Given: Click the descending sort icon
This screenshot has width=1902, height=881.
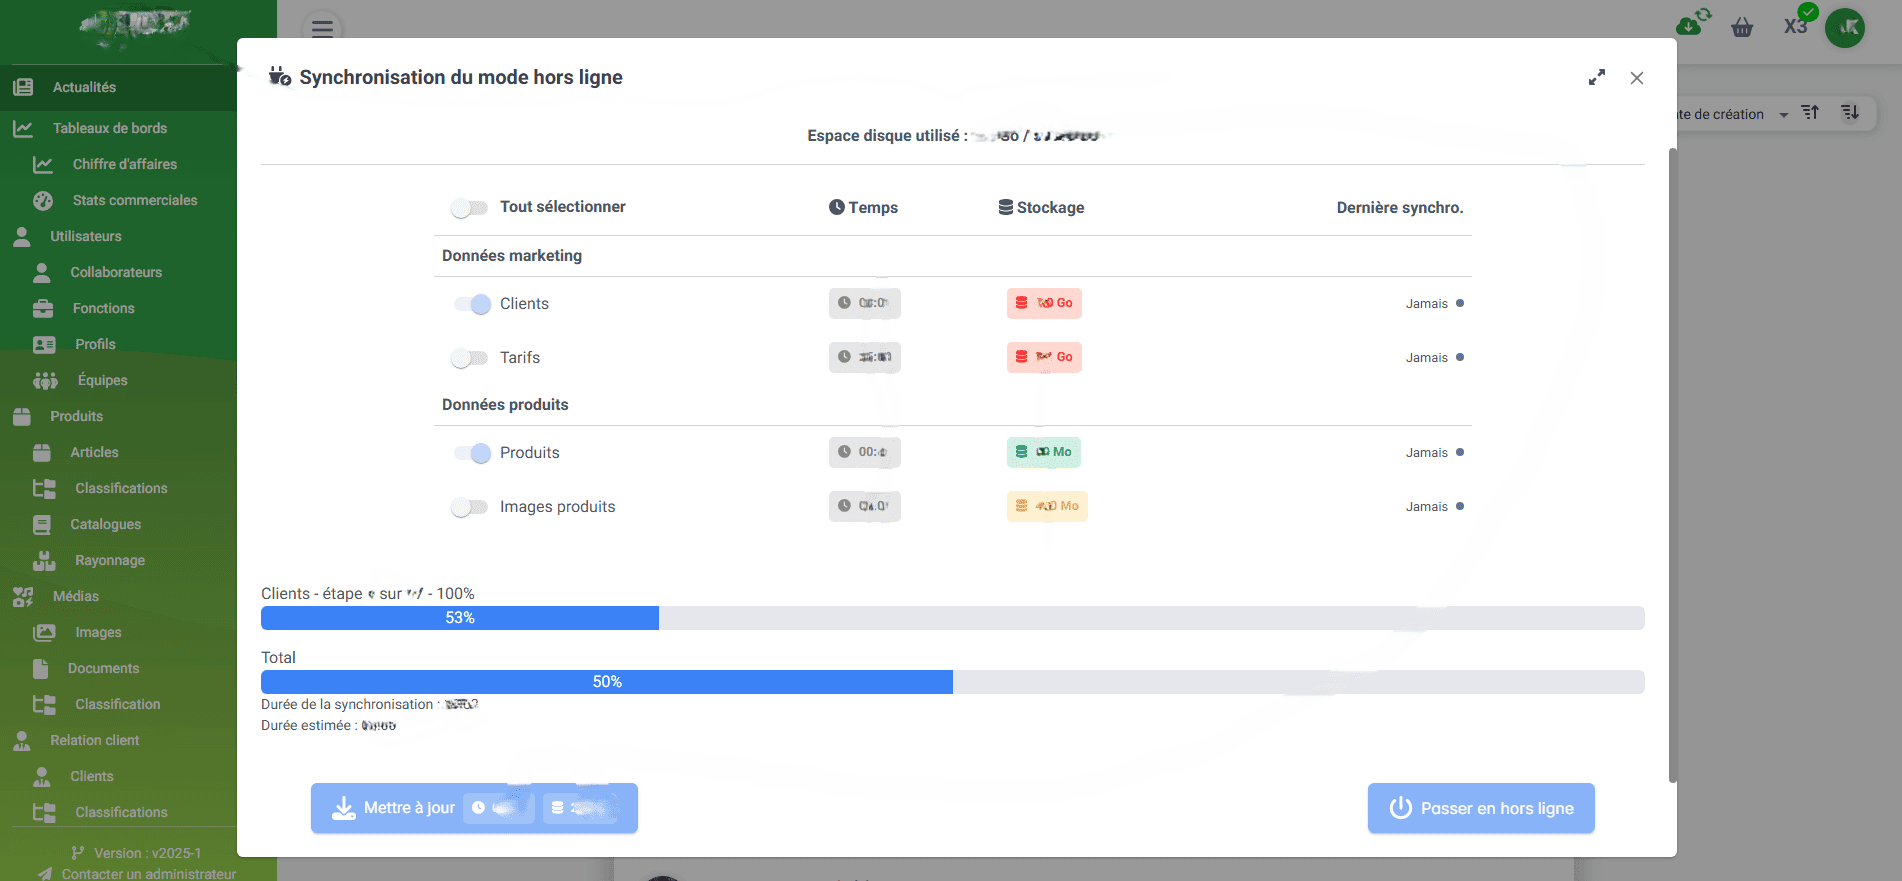Looking at the screenshot, I should (x=1850, y=113).
